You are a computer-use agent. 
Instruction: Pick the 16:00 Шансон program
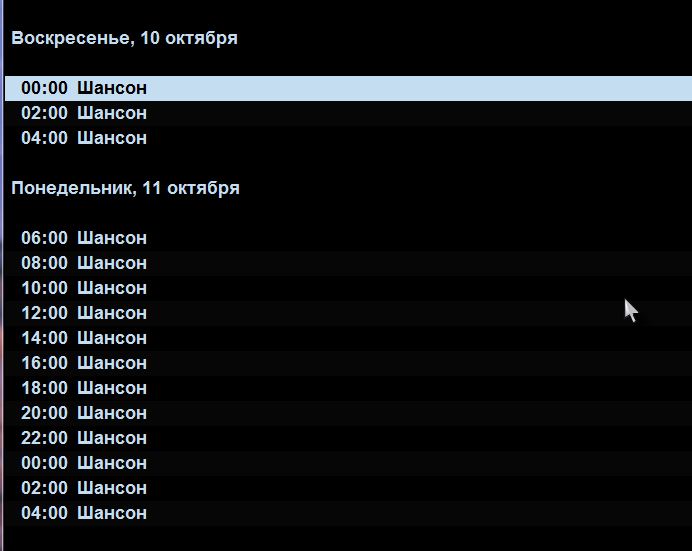click(x=348, y=364)
